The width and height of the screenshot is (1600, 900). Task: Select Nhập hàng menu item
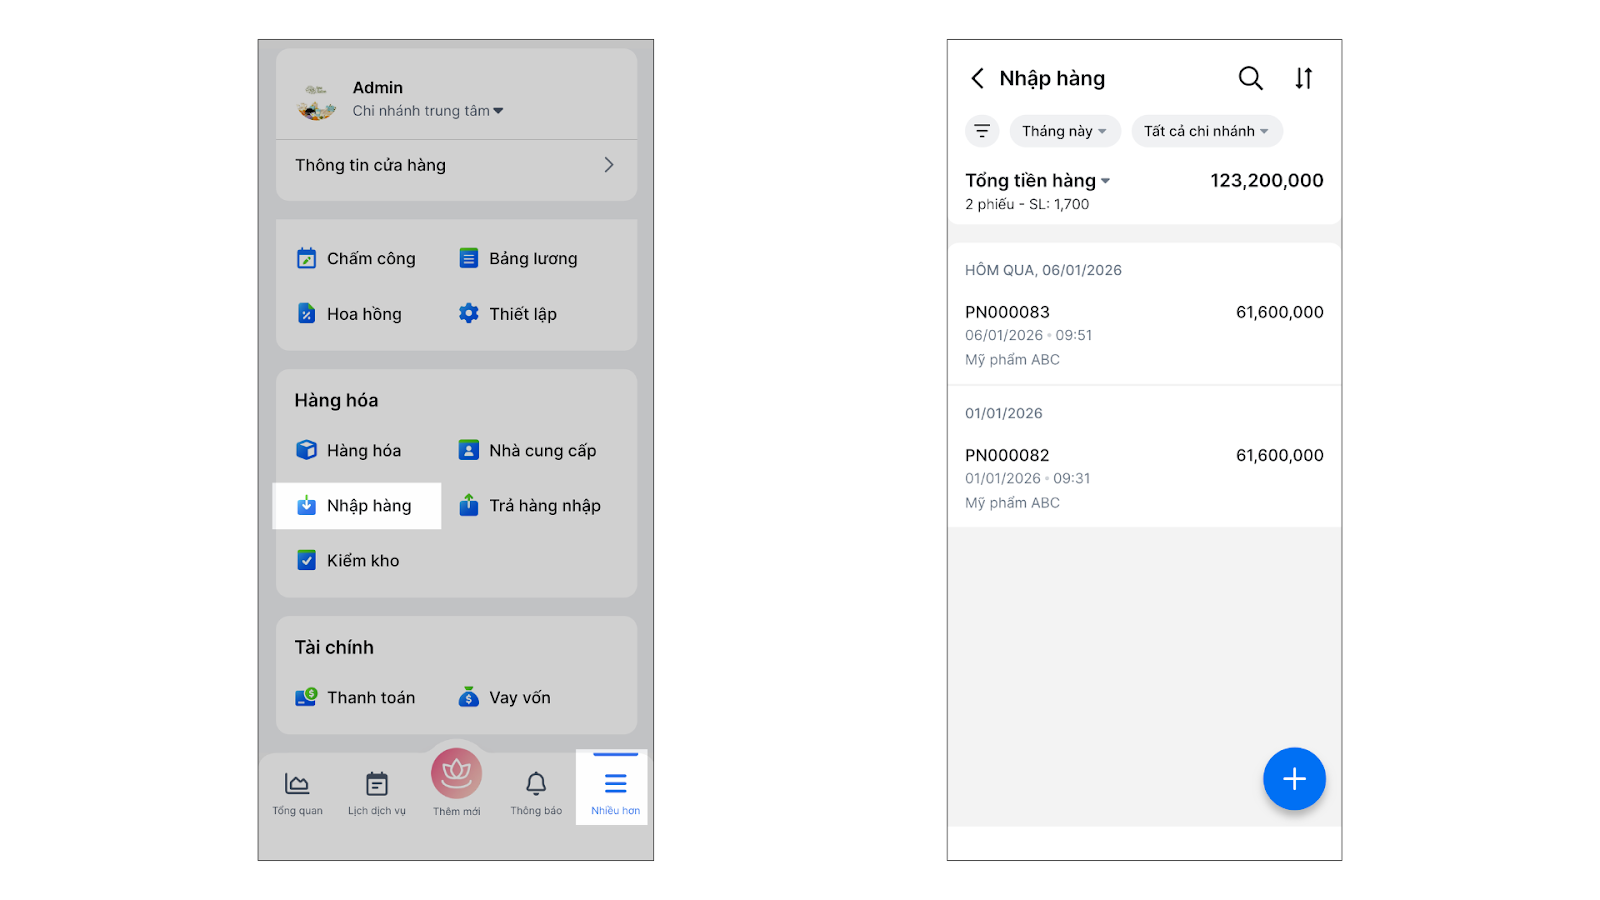tap(357, 506)
